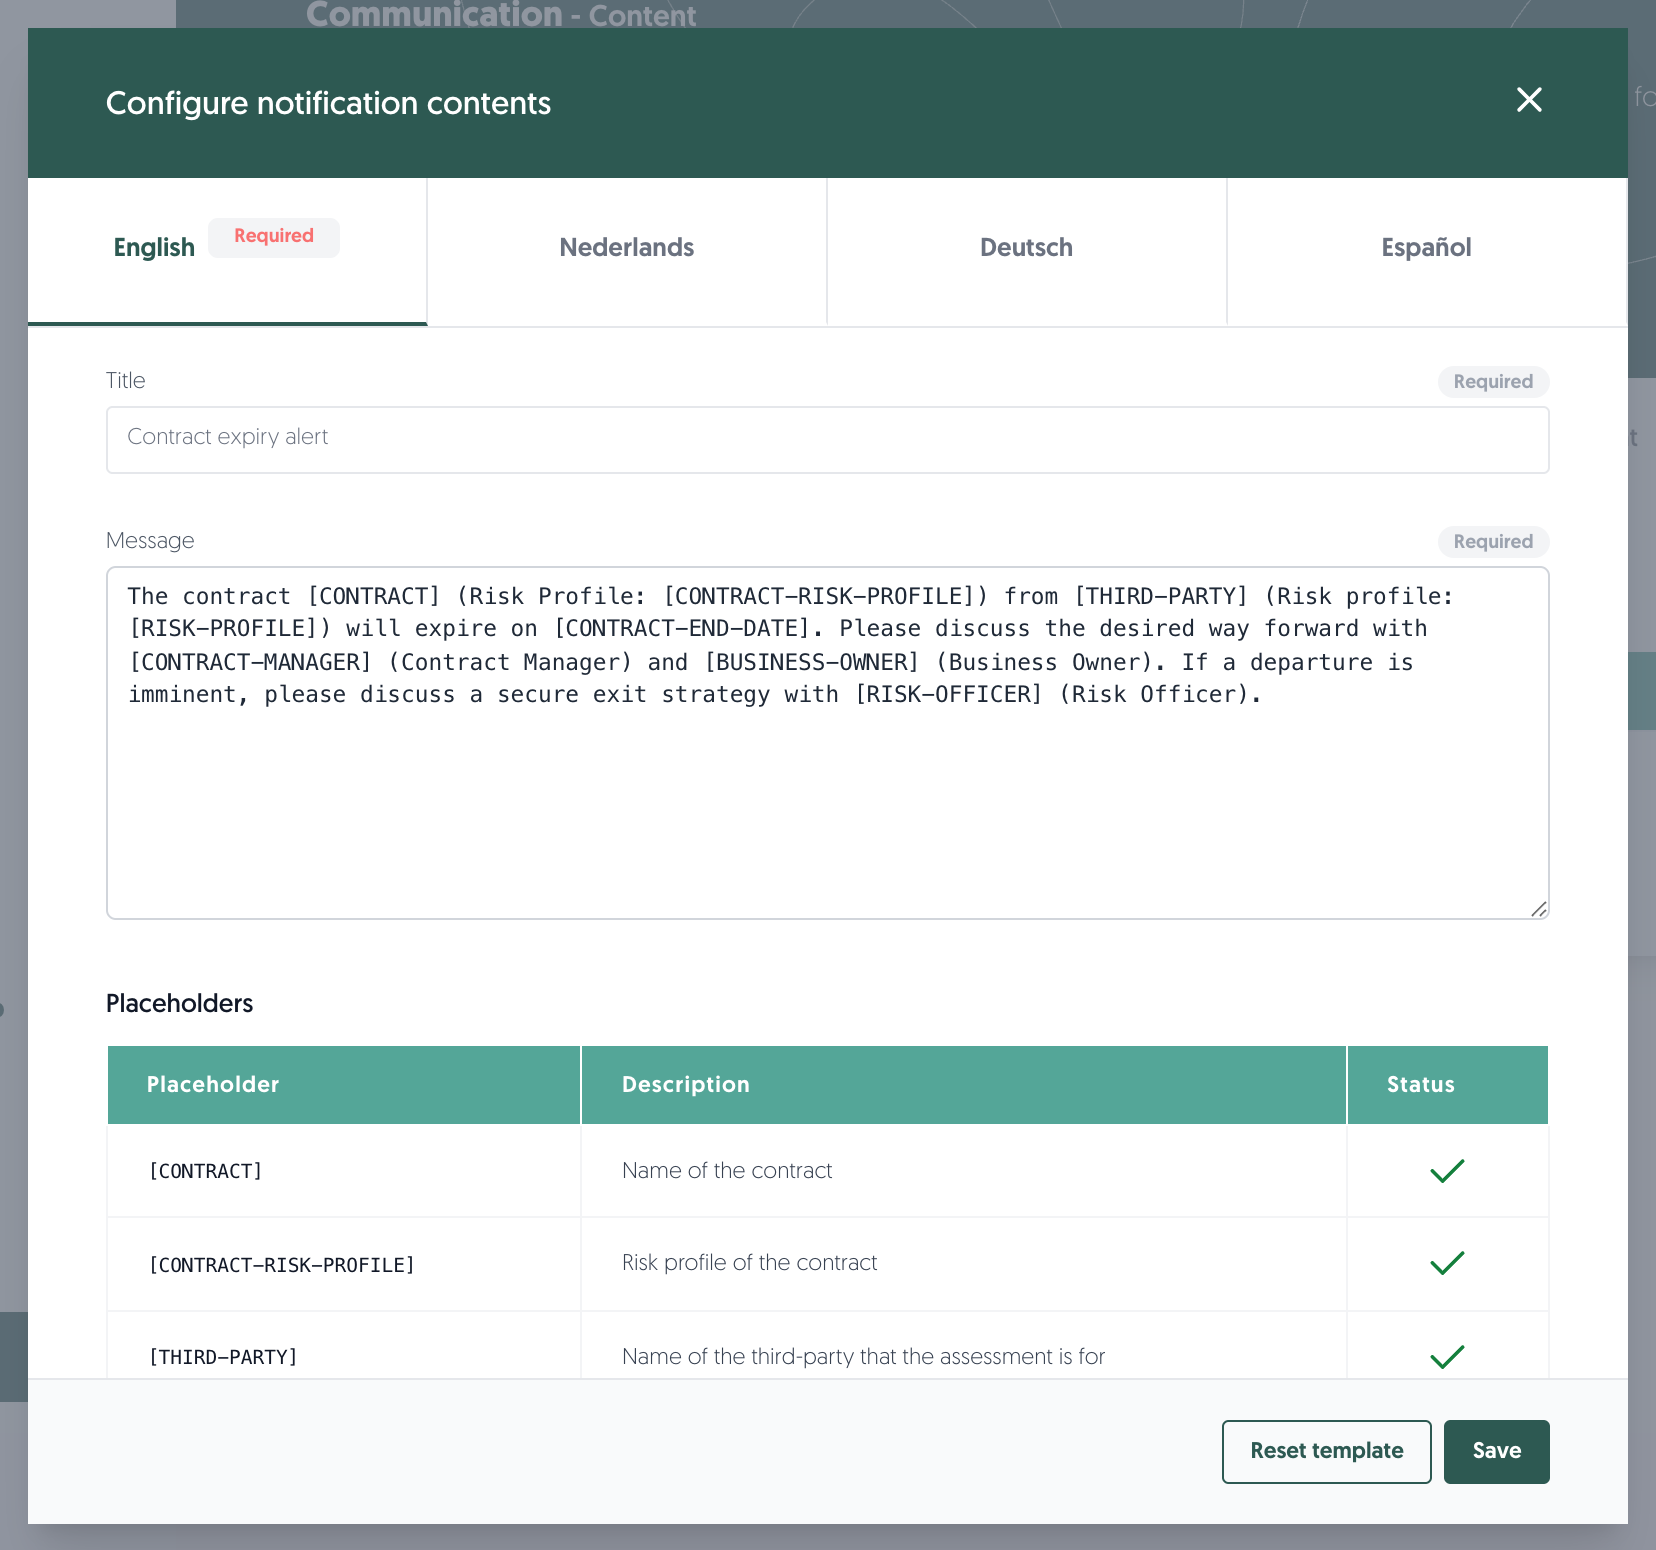Click the Reset template button

point(1327,1452)
